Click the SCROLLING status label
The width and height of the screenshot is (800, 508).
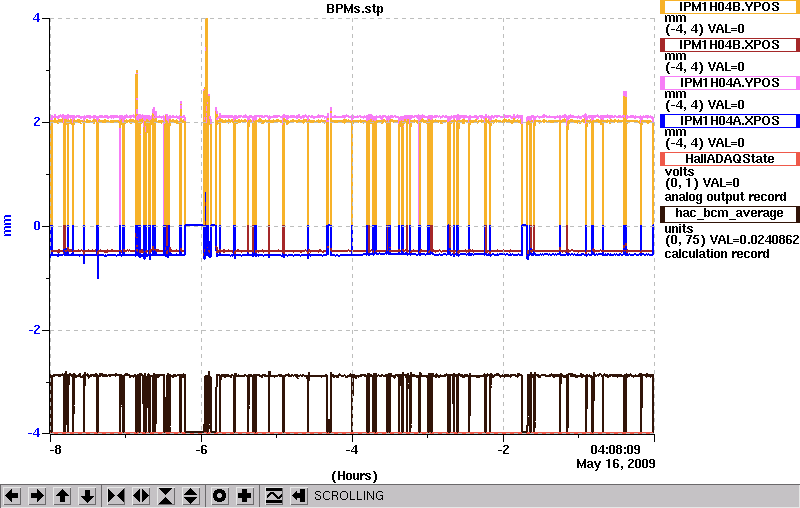pos(348,496)
